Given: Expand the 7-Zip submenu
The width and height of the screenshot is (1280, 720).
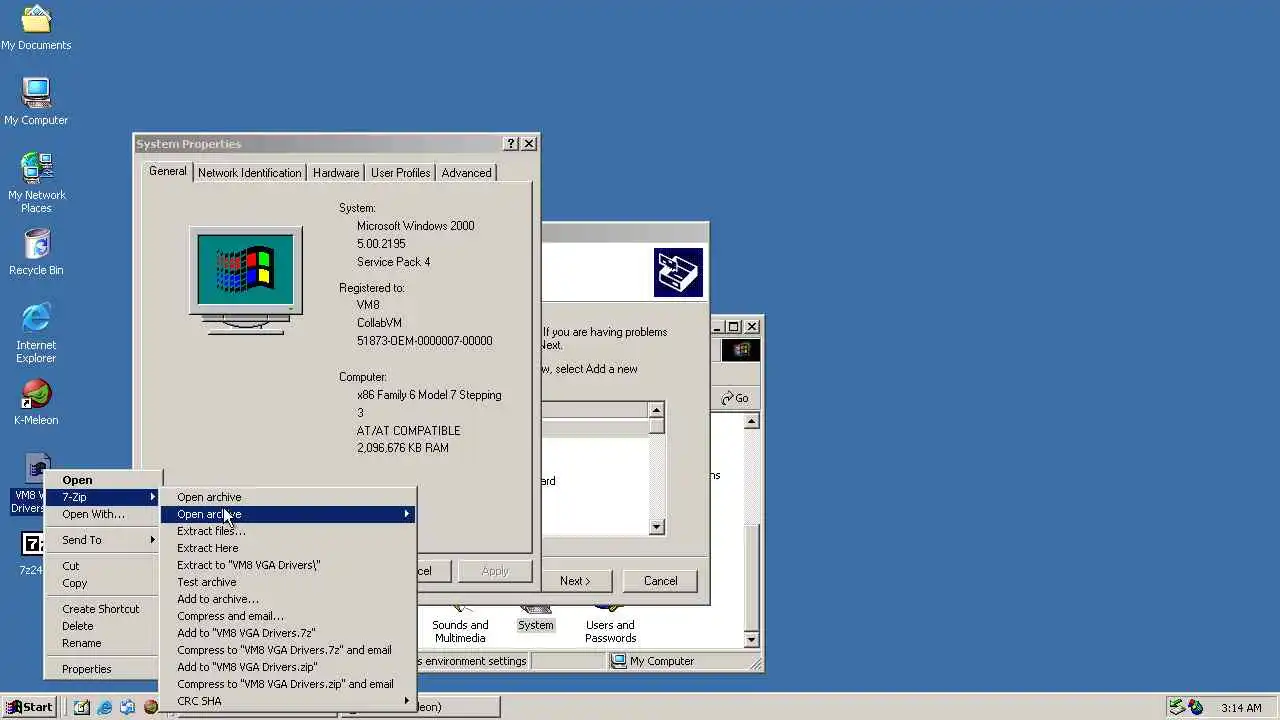Looking at the screenshot, I should (x=103, y=497).
